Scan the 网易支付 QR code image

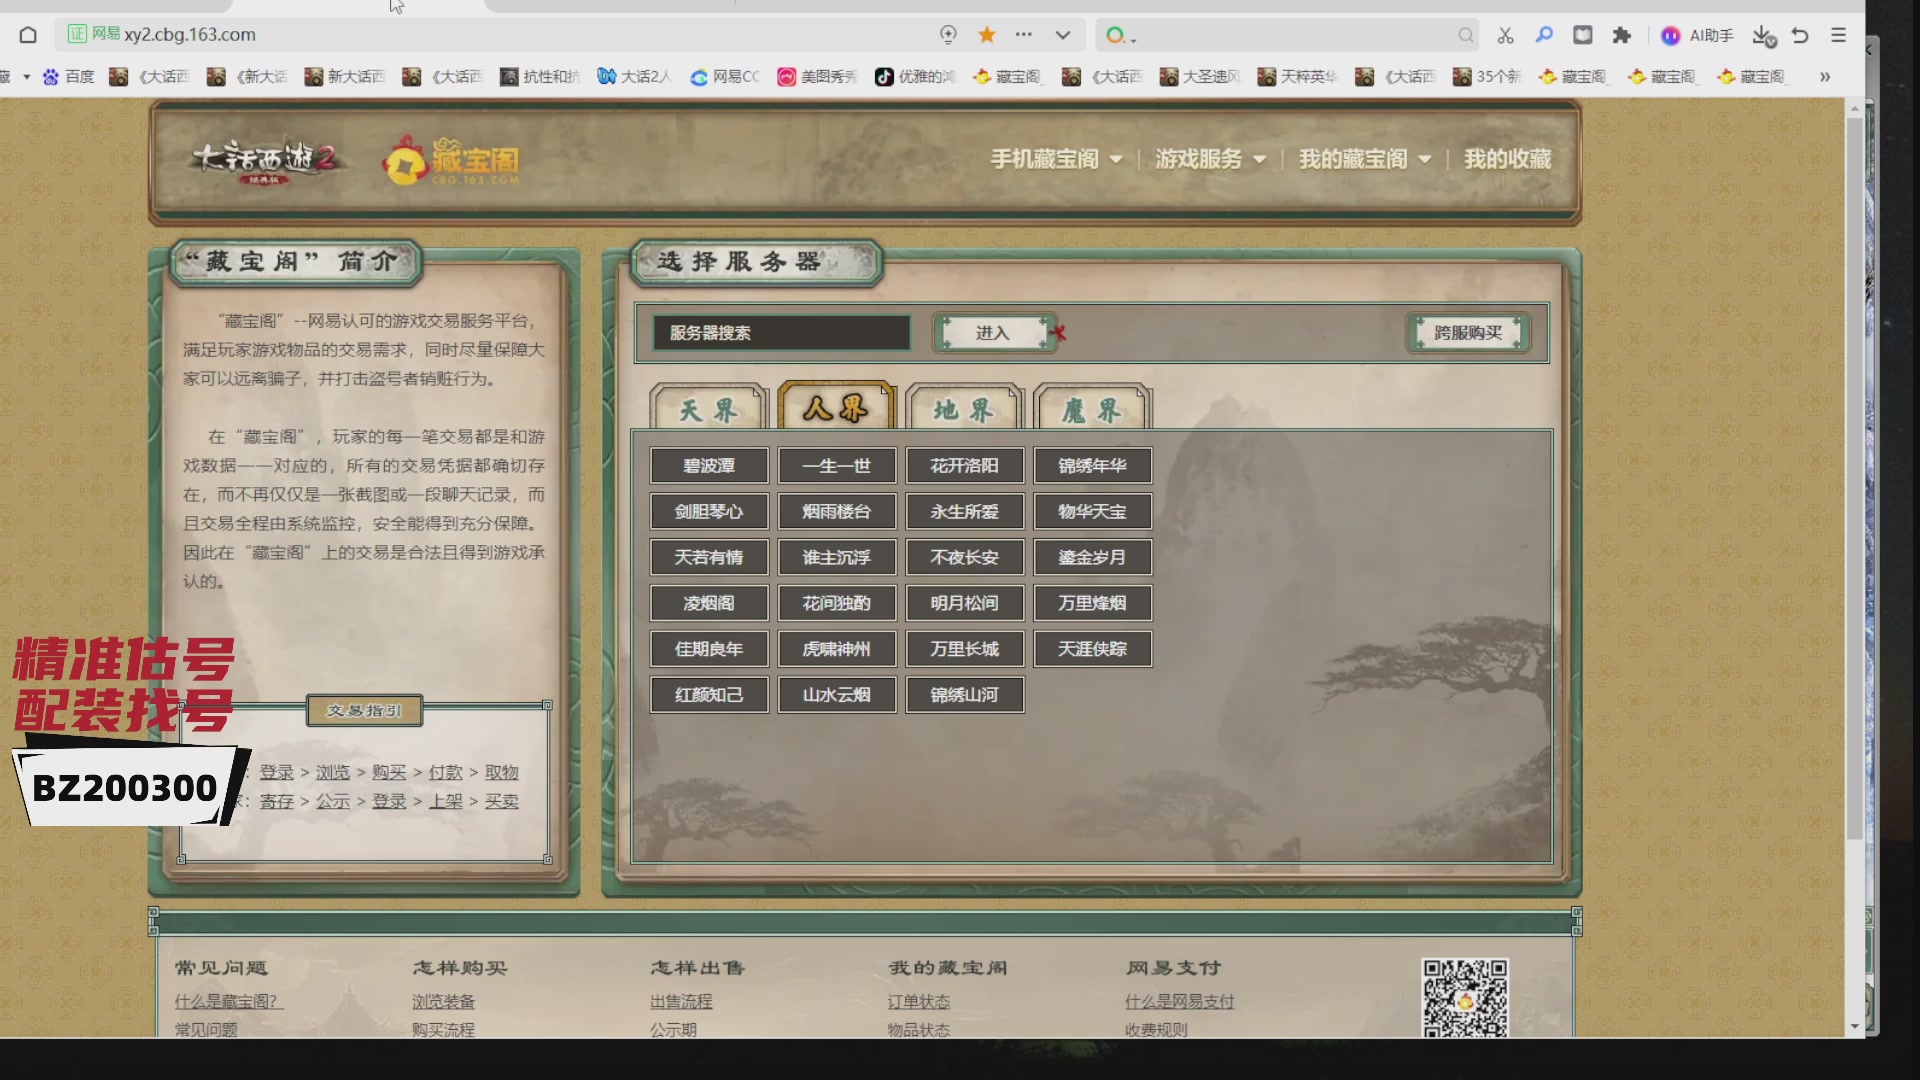[x=1466, y=998]
